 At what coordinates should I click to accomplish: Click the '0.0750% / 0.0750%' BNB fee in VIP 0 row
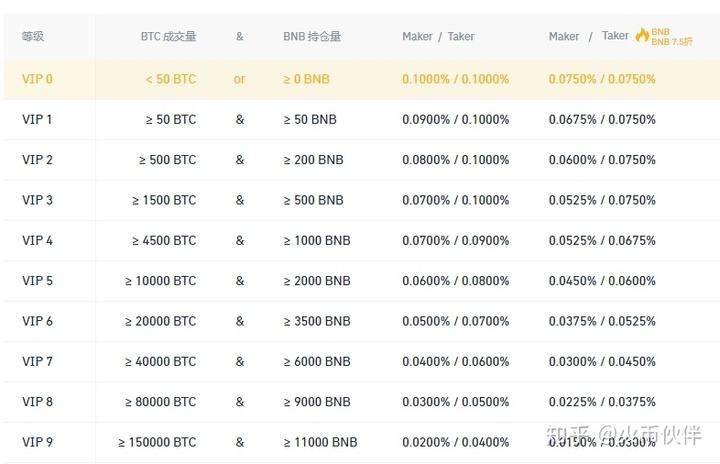(602, 79)
